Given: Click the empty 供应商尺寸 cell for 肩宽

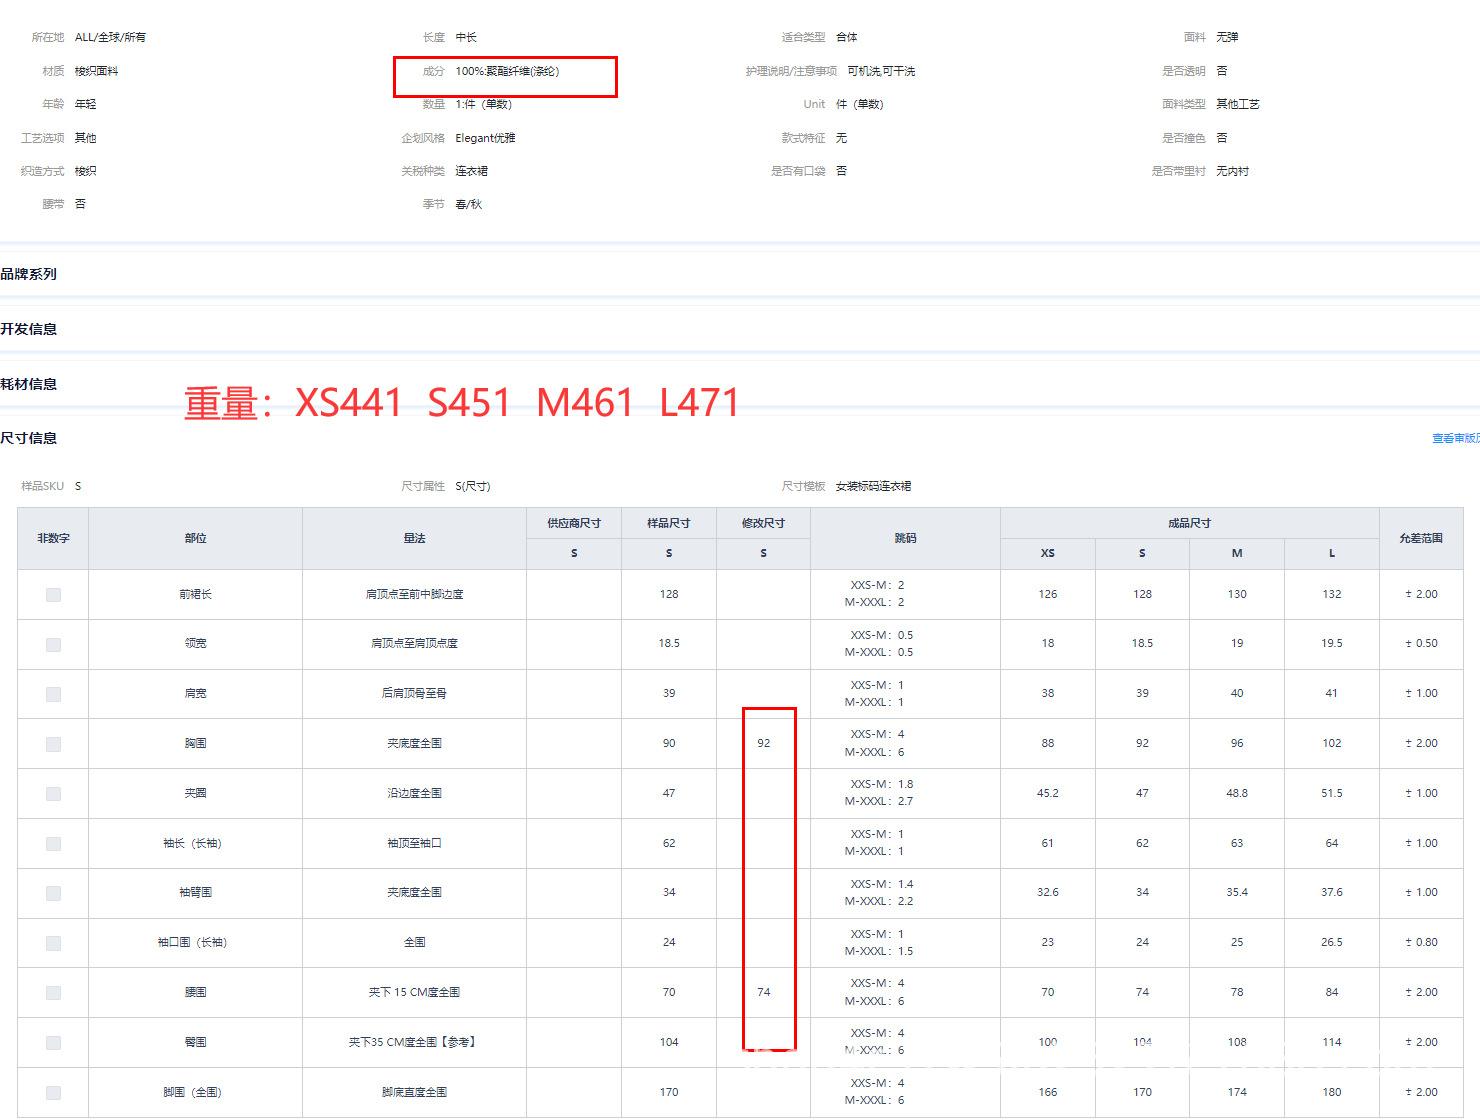Looking at the screenshot, I should [x=574, y=693].
